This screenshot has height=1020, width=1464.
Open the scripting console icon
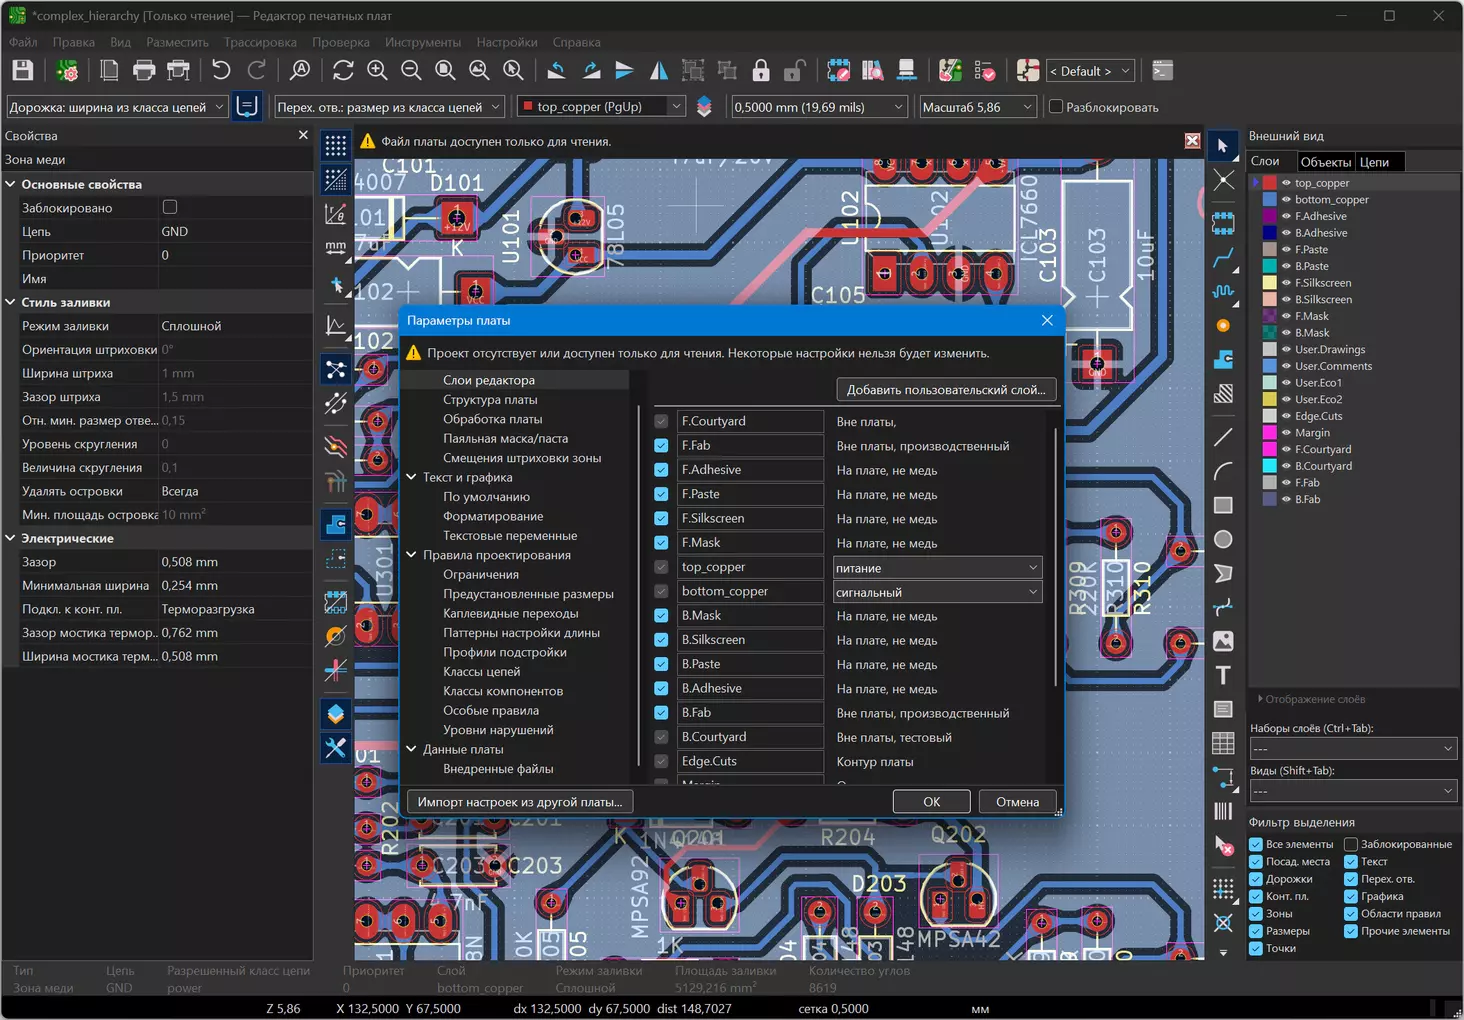pos(1162,71)
